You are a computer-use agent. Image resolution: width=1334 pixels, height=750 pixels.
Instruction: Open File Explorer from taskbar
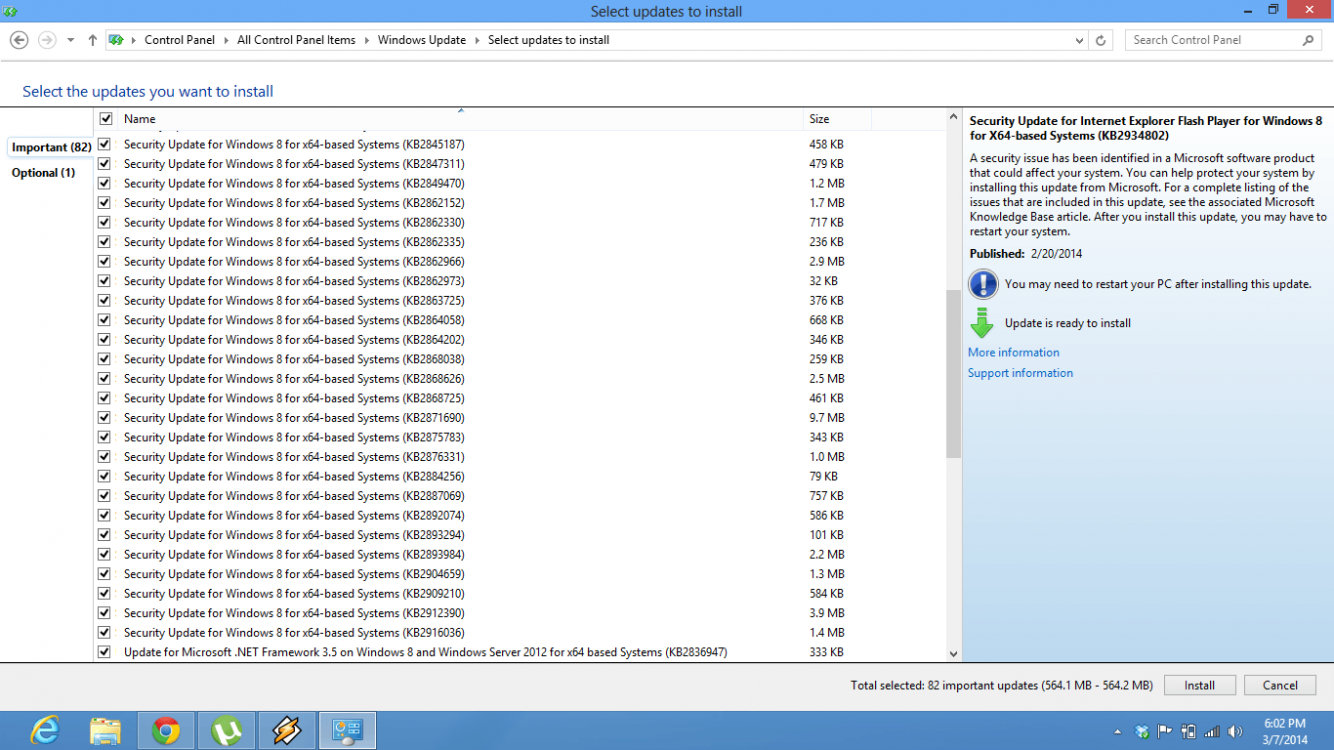pos(105,731)
